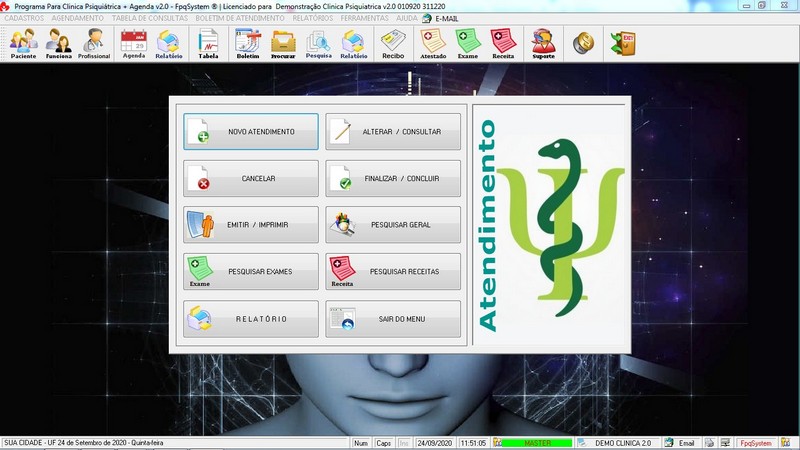Open the RELATÓRIOS menu
The image size is (800, 450).
pos(313,18)
